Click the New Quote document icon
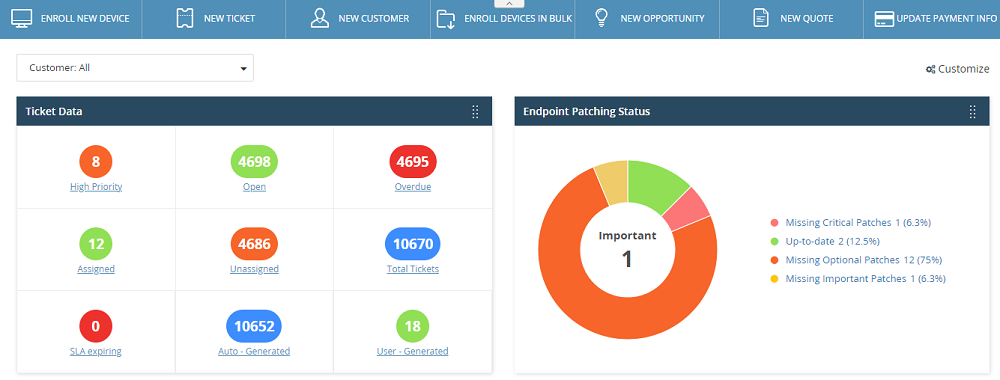 tap(761, 18)
